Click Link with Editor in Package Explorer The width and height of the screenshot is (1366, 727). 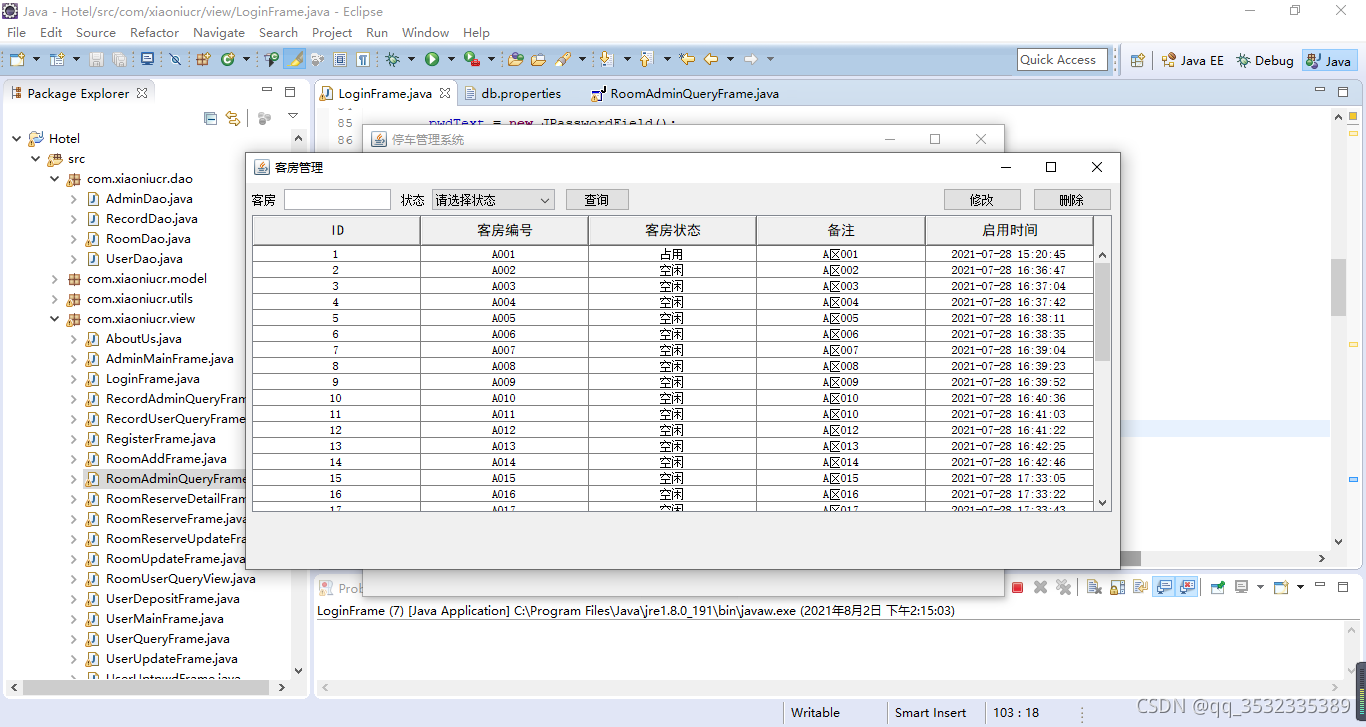pyautogui.click(x=233, y=118)
